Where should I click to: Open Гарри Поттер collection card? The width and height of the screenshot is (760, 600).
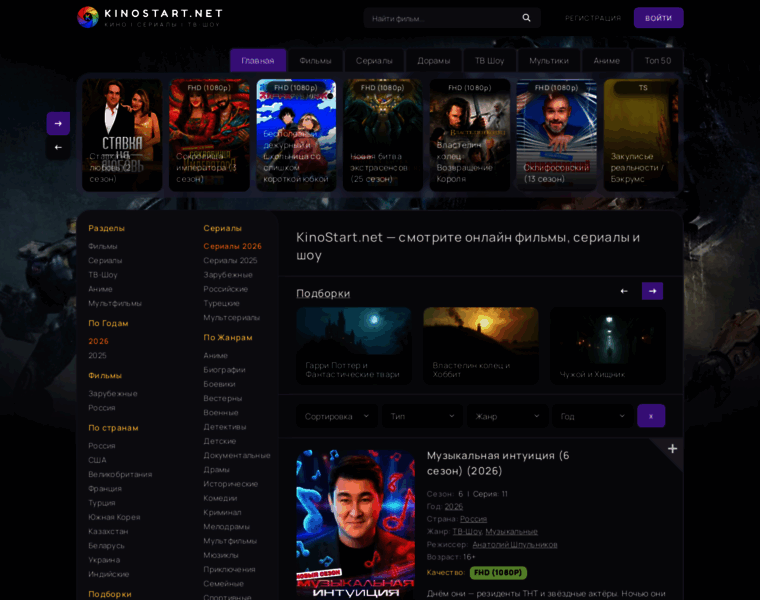tap(354, 346)
